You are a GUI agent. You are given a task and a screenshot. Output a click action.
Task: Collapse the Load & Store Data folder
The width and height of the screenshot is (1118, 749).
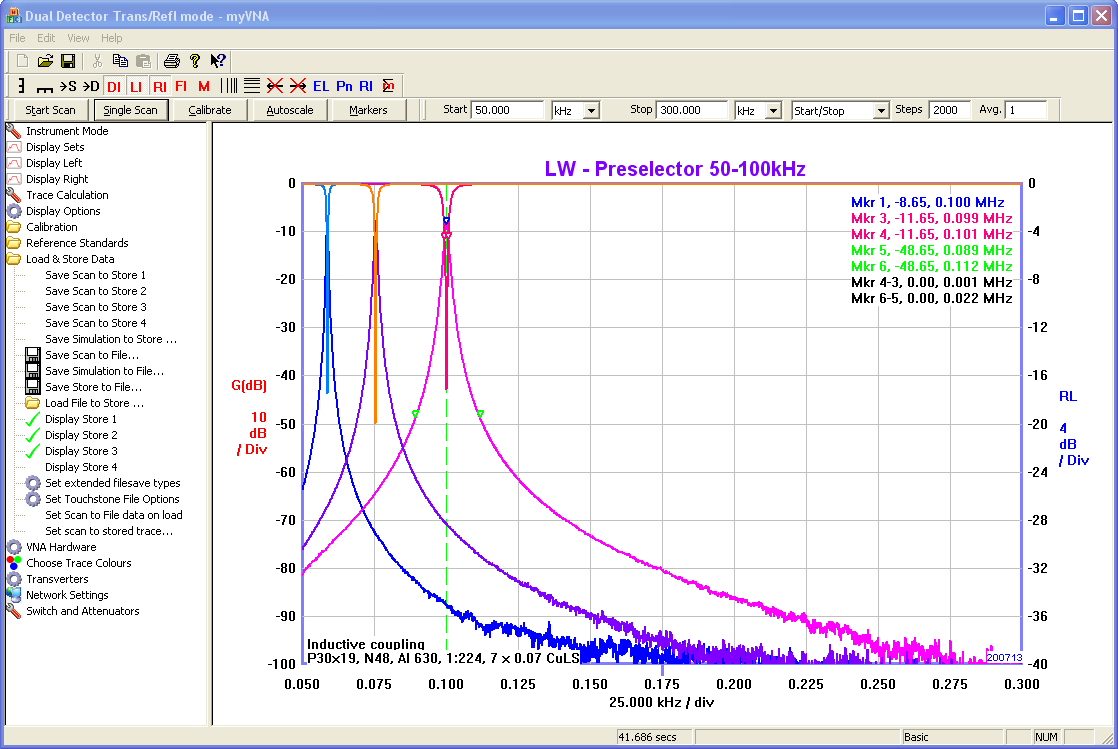14,259
